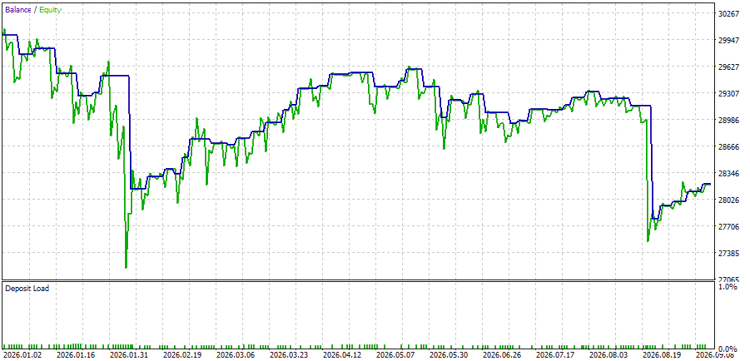
Task: Click the Deposit Load panel title
Action: 27,288
